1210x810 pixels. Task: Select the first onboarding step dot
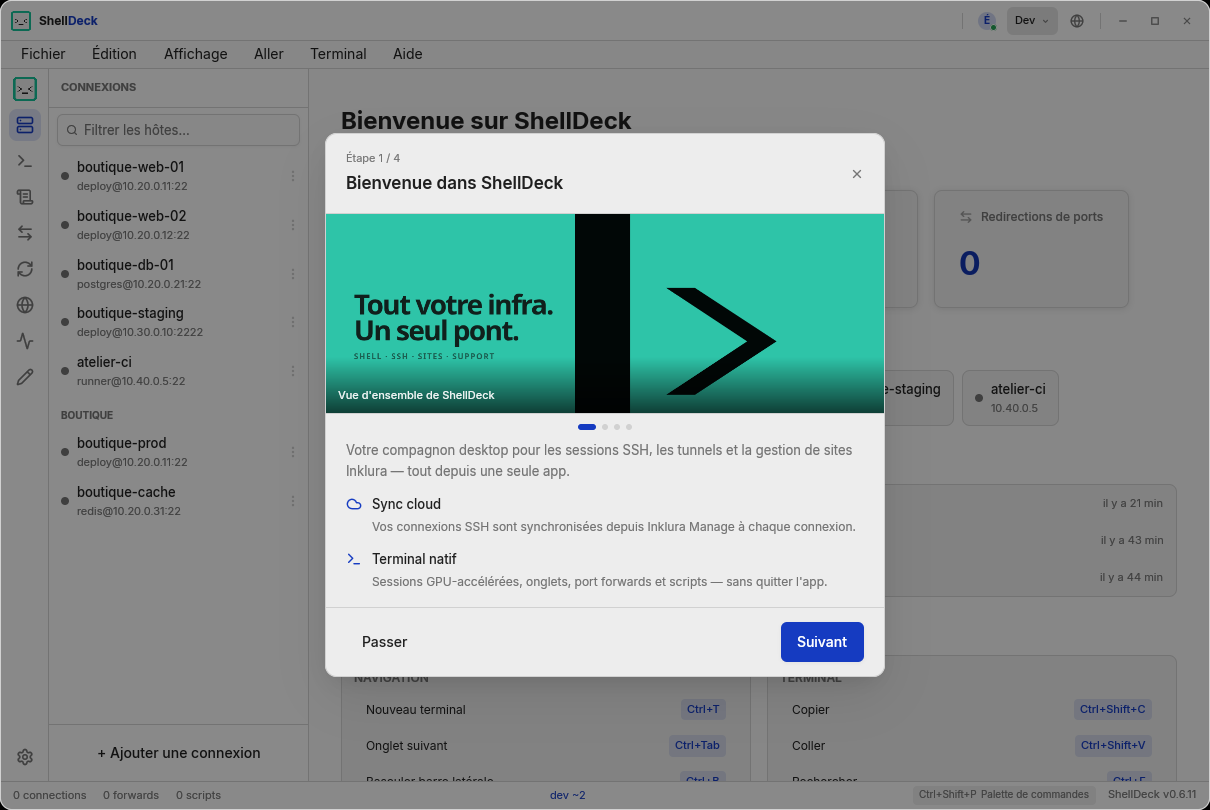pyautogui.click(x=587, y=427)
